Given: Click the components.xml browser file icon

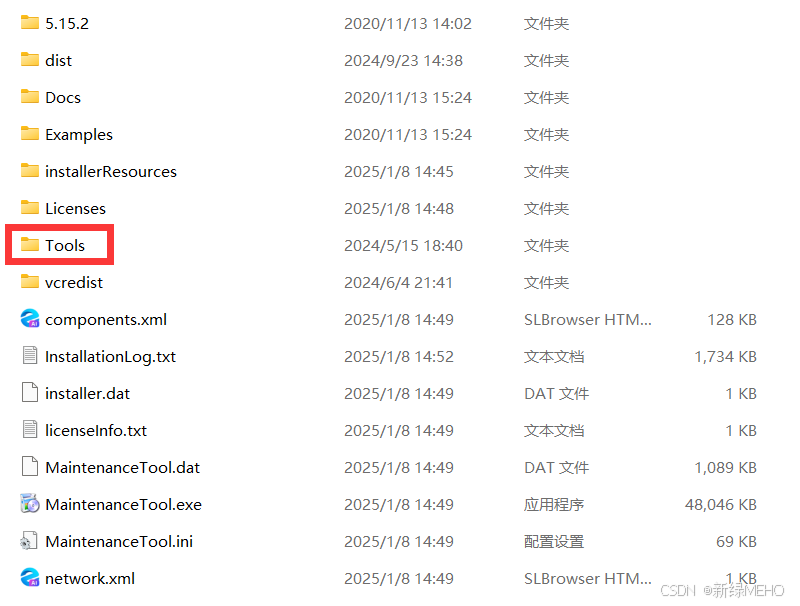Looking at the screenshot, I should (30, 318).
